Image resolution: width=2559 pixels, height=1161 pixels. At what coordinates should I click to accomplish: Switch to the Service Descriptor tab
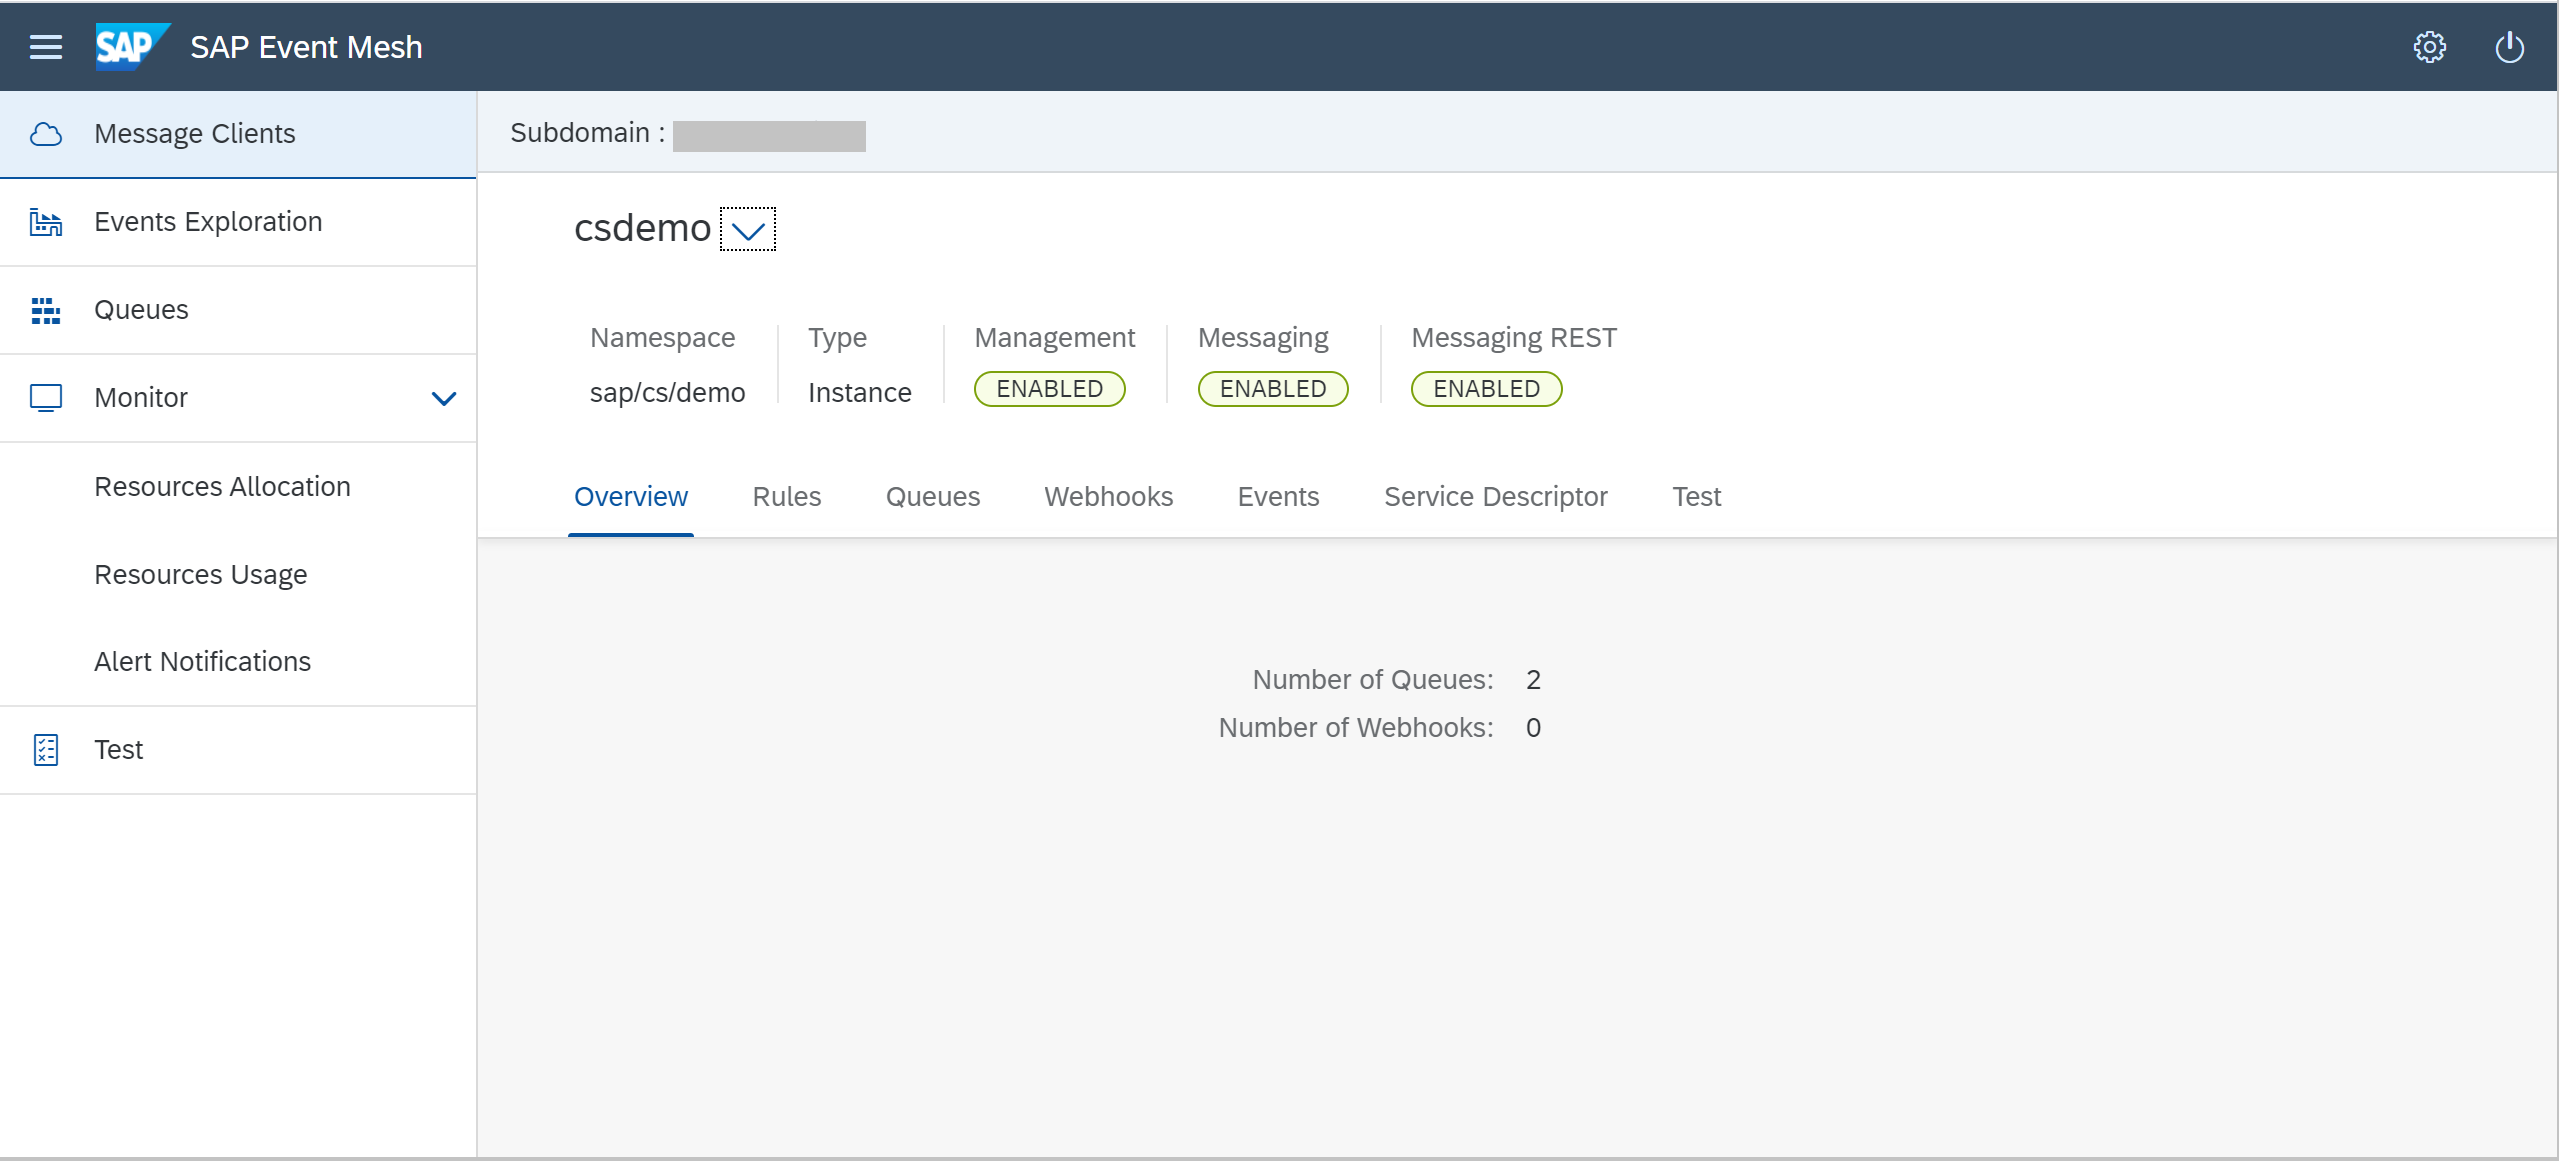coord(1496,497)
